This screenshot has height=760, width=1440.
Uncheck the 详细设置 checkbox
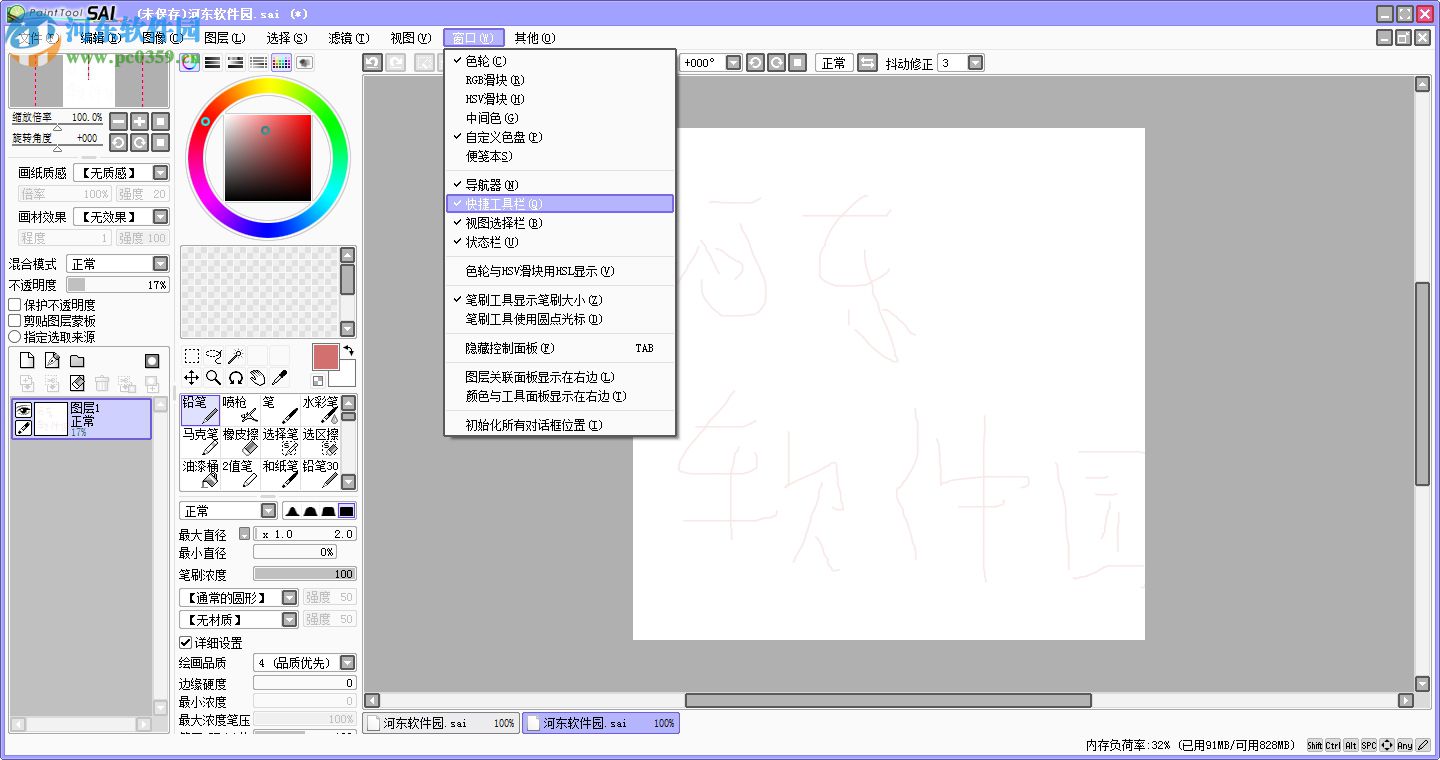185,643
